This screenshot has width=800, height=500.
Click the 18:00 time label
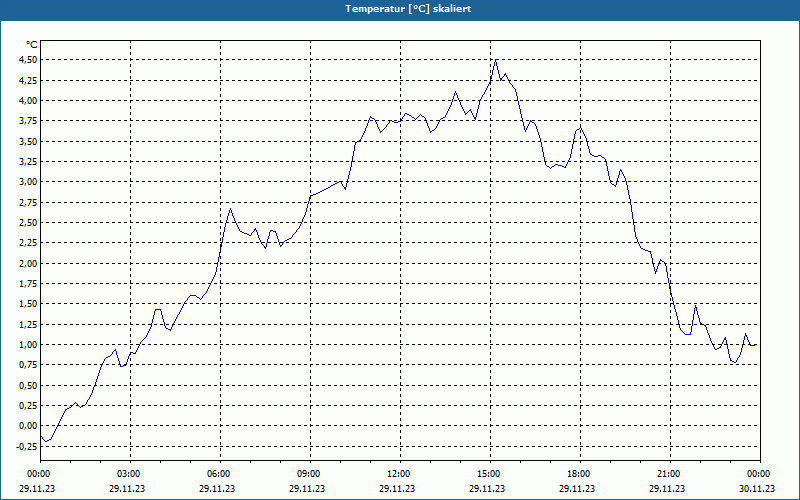[x=578, y=474]
